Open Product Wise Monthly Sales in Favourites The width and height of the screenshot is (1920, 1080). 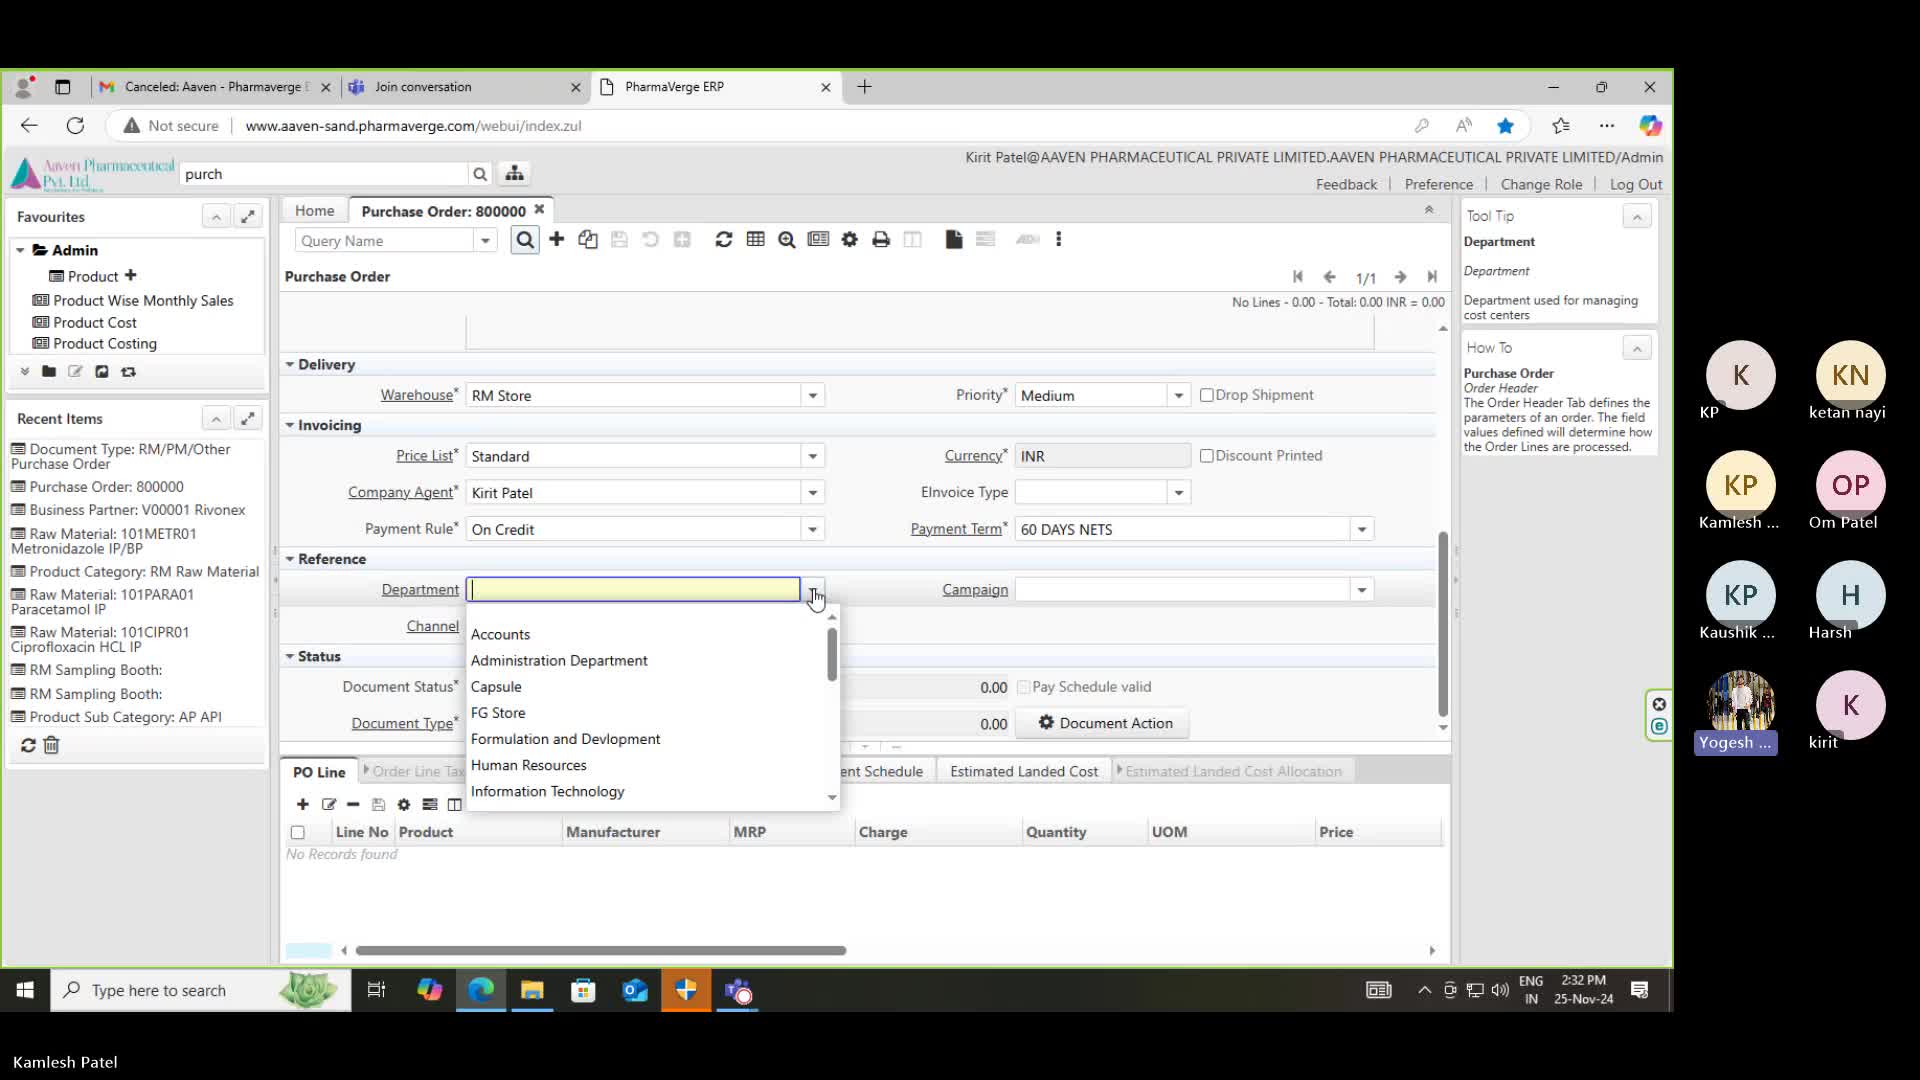click(143, 301)
